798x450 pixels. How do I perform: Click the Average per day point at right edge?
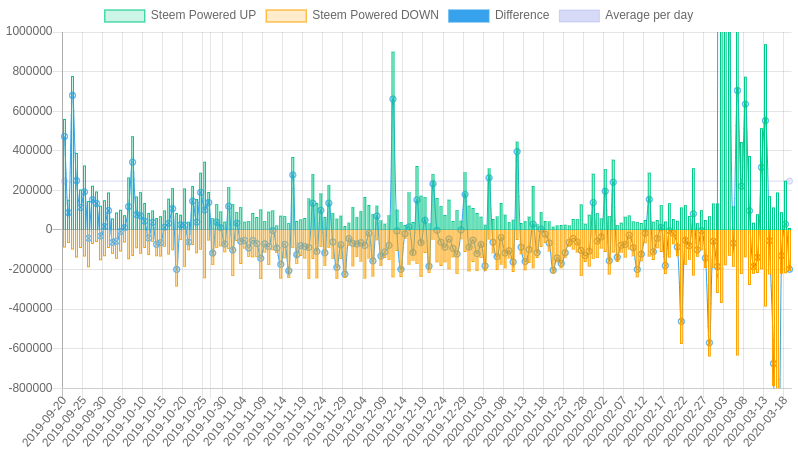(x=789, y=181)
